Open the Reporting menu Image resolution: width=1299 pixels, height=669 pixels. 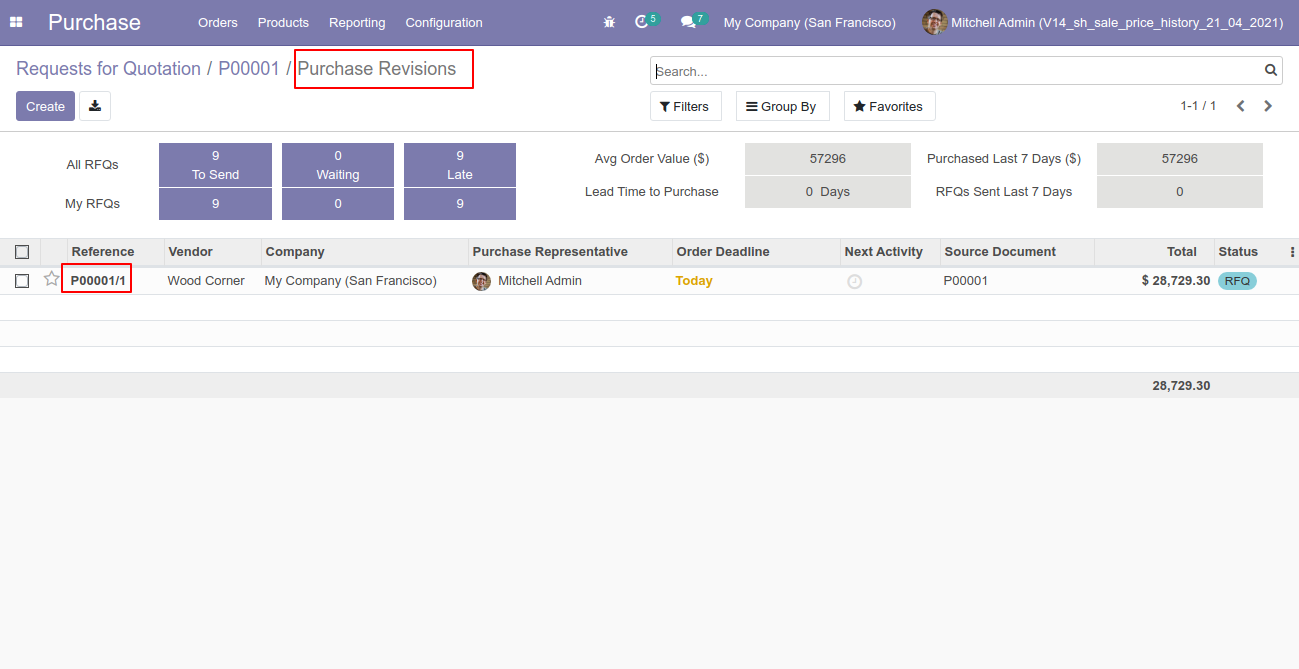(357, 22)
